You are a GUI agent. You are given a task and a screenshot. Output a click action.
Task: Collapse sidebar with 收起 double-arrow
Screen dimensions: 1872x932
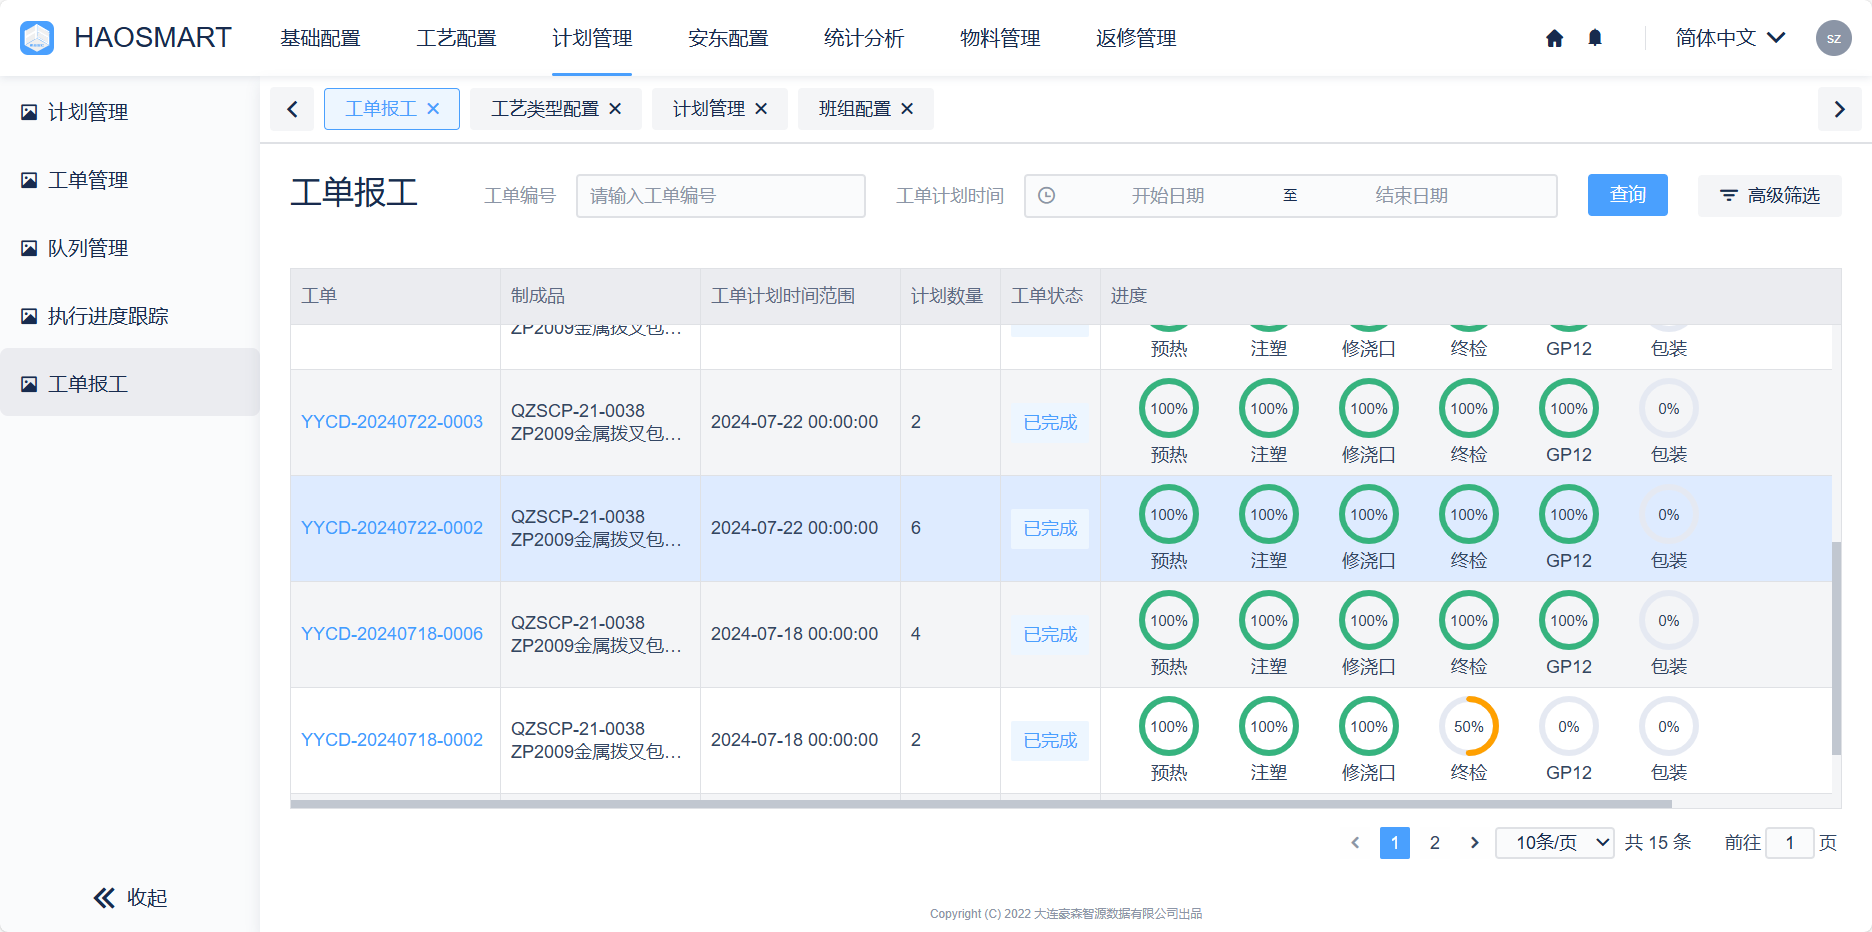pos(104,898)
